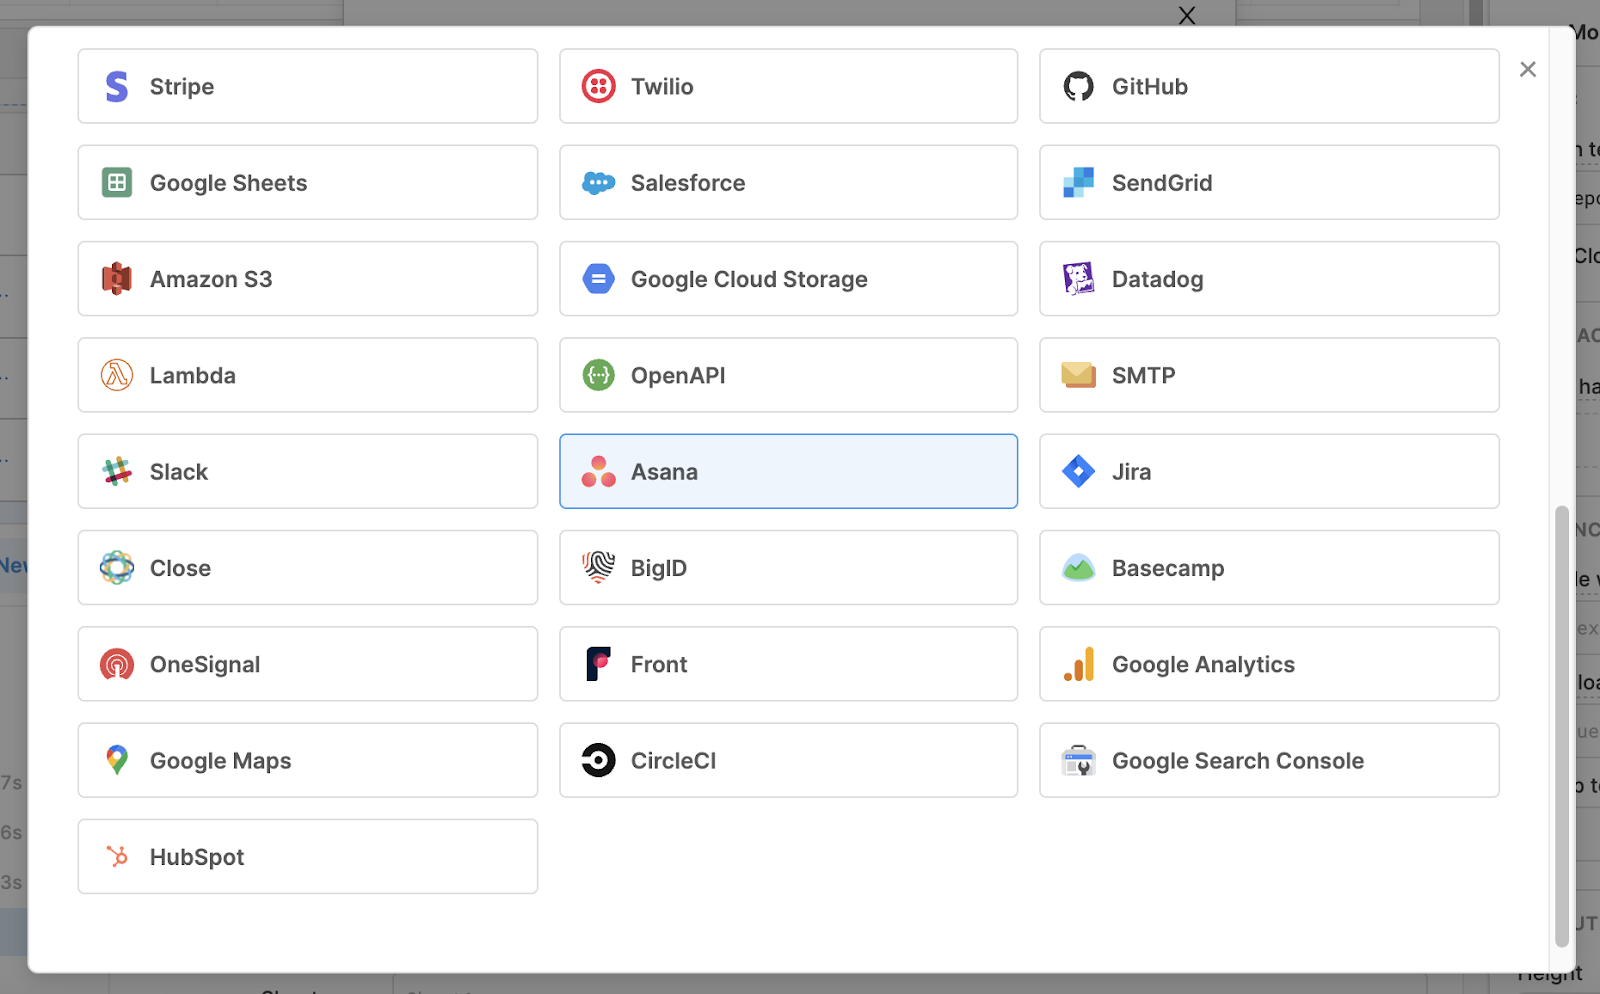Pick the Front label
This screenshot has height=994, width=1600.
(x=659, y=664)
